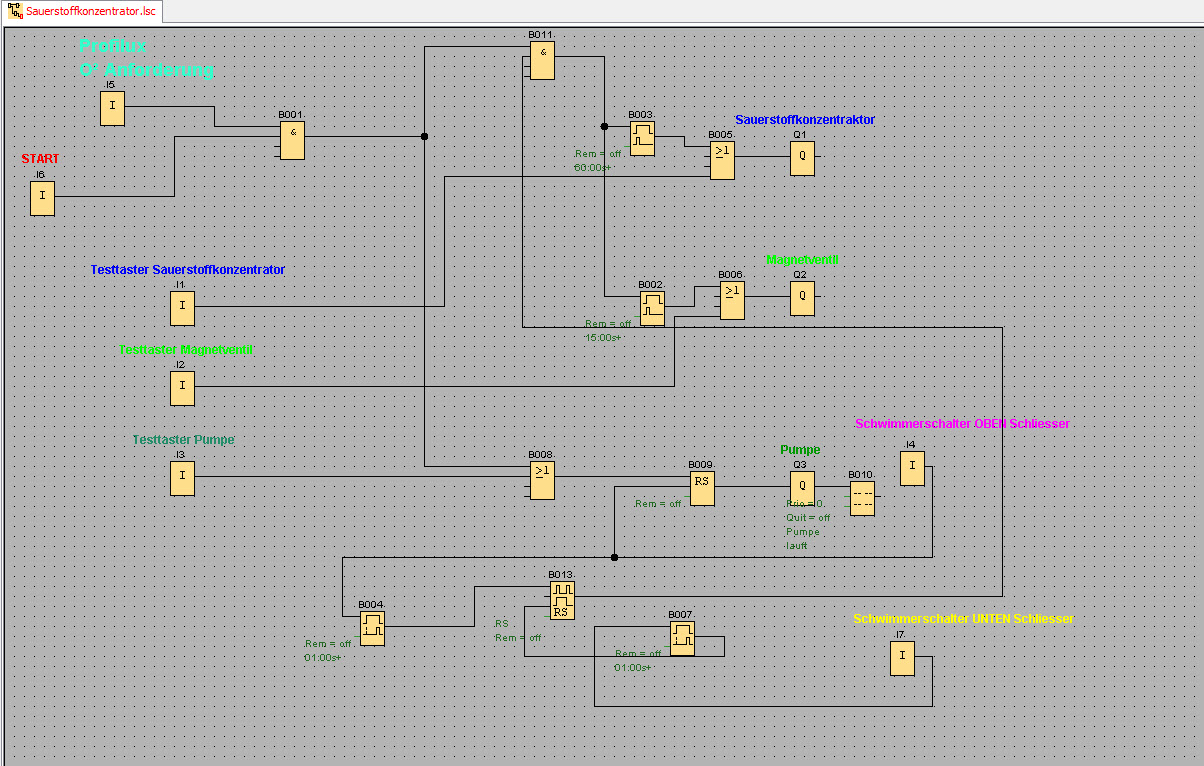1204x766 pixels.
Task: Select the AND gate block B001
Action: click(292, 141)
